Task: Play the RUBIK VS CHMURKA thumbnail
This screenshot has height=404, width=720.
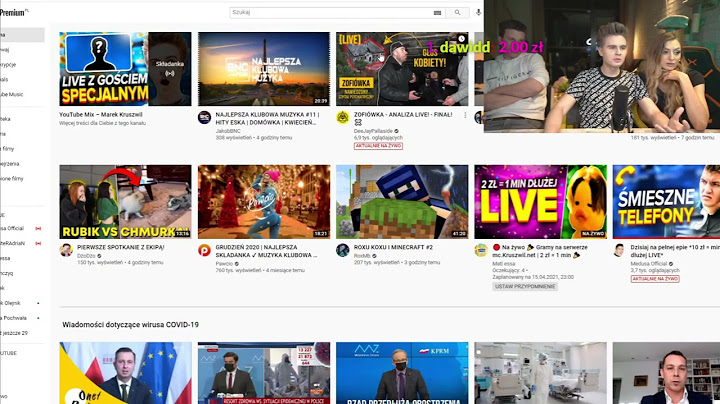Action: pos(125,202)
